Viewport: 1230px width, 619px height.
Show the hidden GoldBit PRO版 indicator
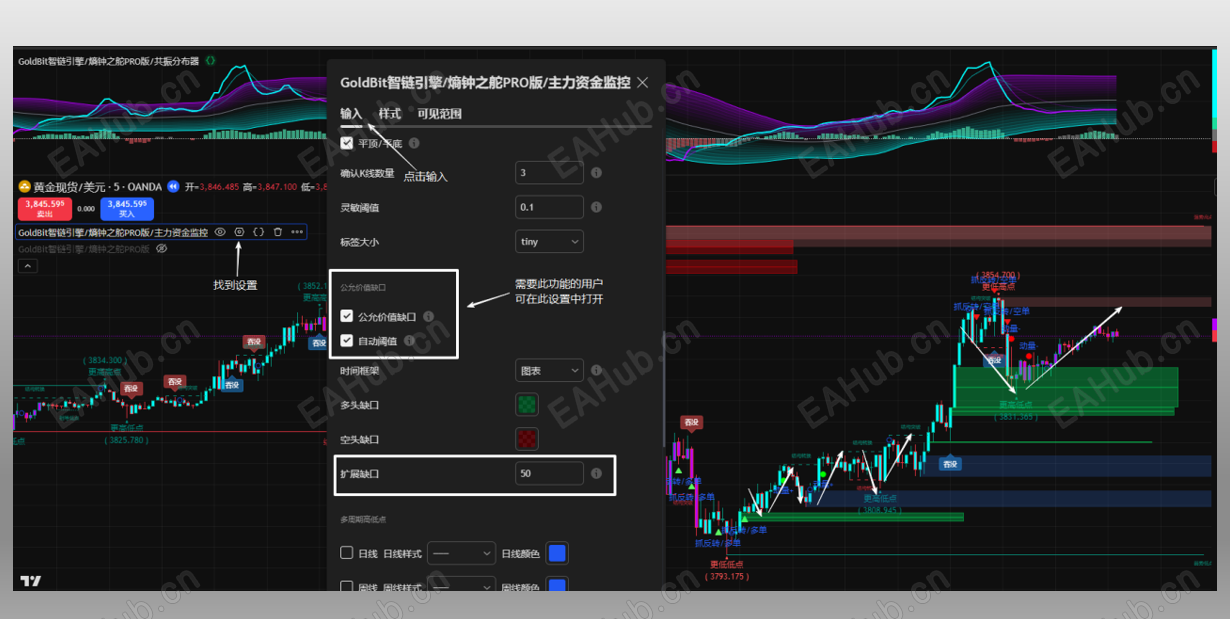tap(161, 248)
